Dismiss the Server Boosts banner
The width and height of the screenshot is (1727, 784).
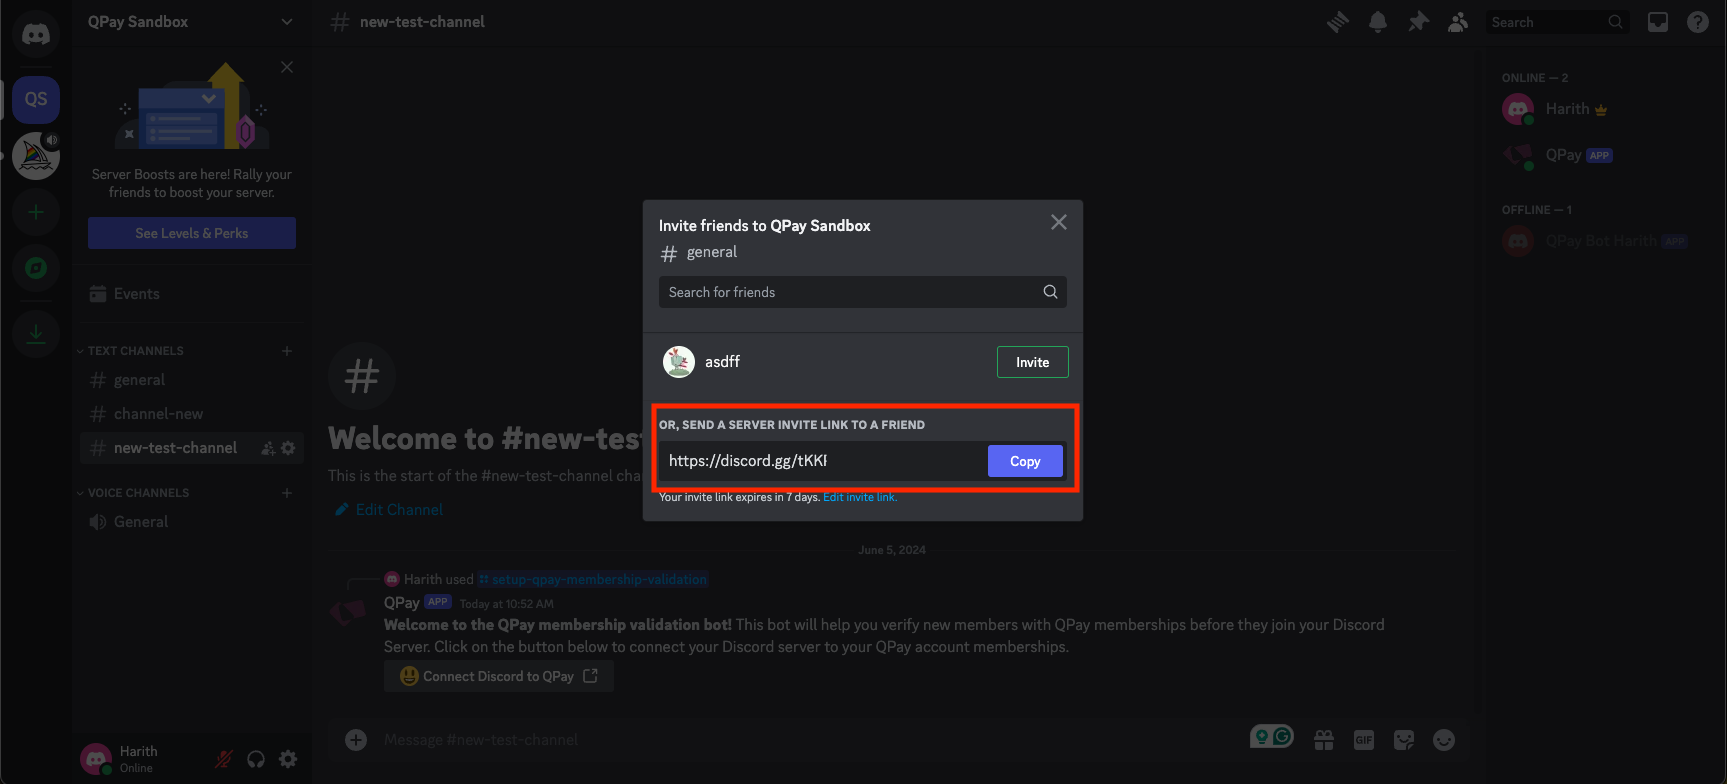coord(287,67)
